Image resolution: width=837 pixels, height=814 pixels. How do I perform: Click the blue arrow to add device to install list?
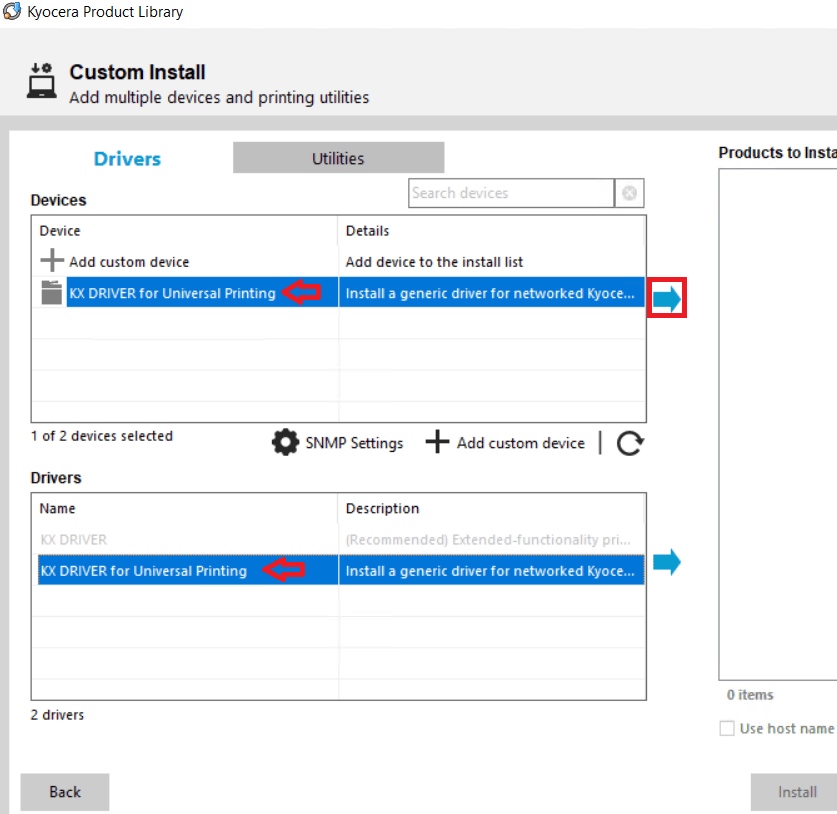pos(667,298)
